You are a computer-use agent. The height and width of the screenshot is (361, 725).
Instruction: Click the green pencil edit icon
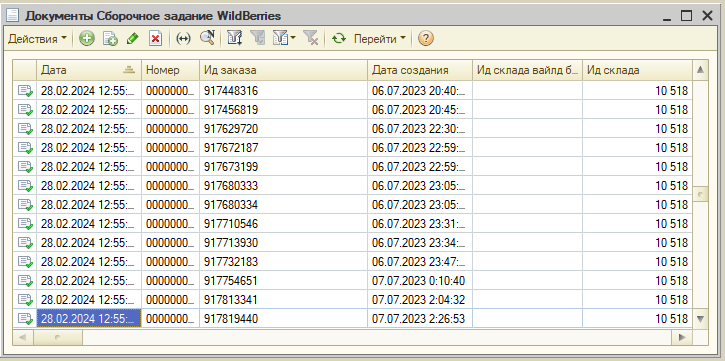pyautogui.click(x=133, y=39)
